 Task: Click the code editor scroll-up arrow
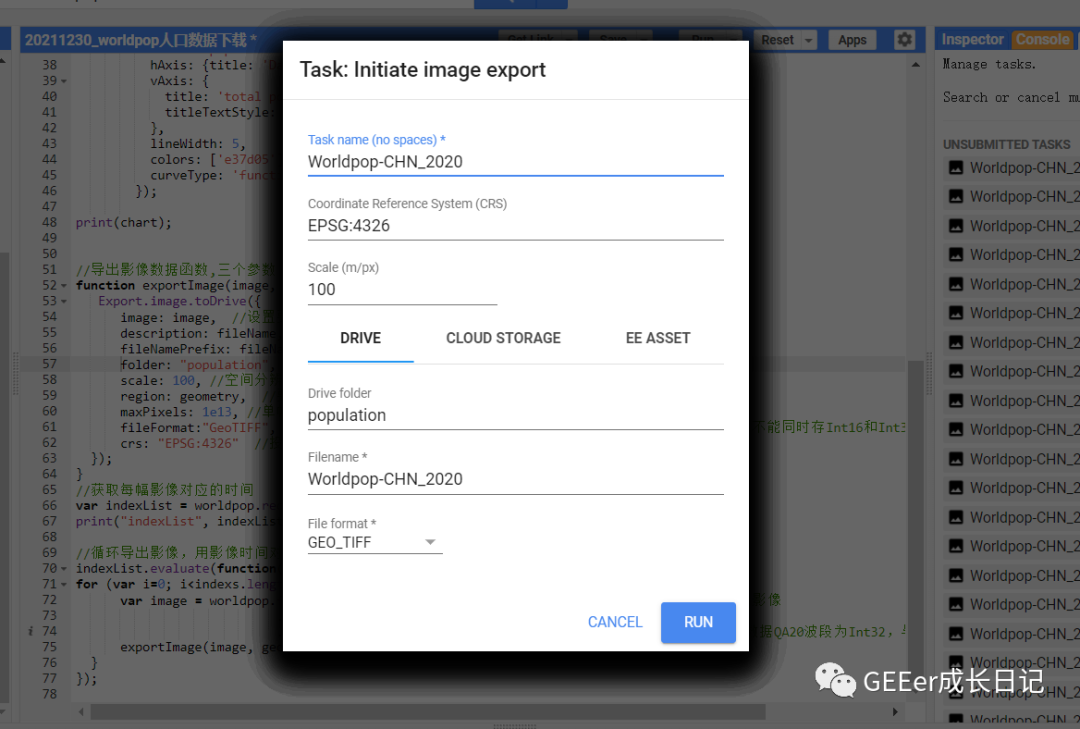[915, 65]
